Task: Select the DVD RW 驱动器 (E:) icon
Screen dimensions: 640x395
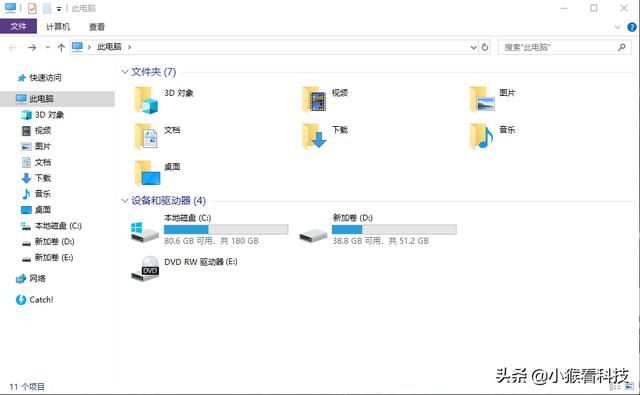Action: click(145, 269)
